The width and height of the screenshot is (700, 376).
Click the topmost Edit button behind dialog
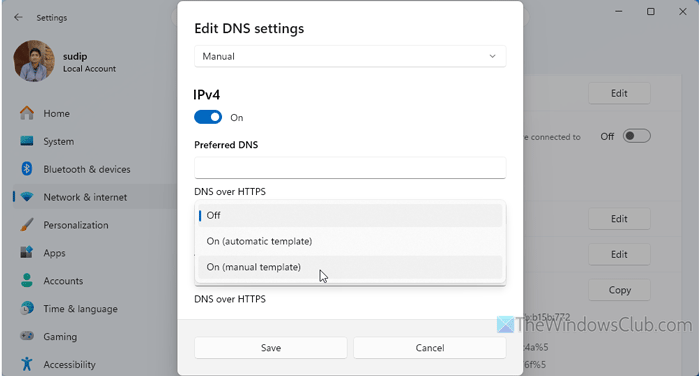(x=619, y=93)
